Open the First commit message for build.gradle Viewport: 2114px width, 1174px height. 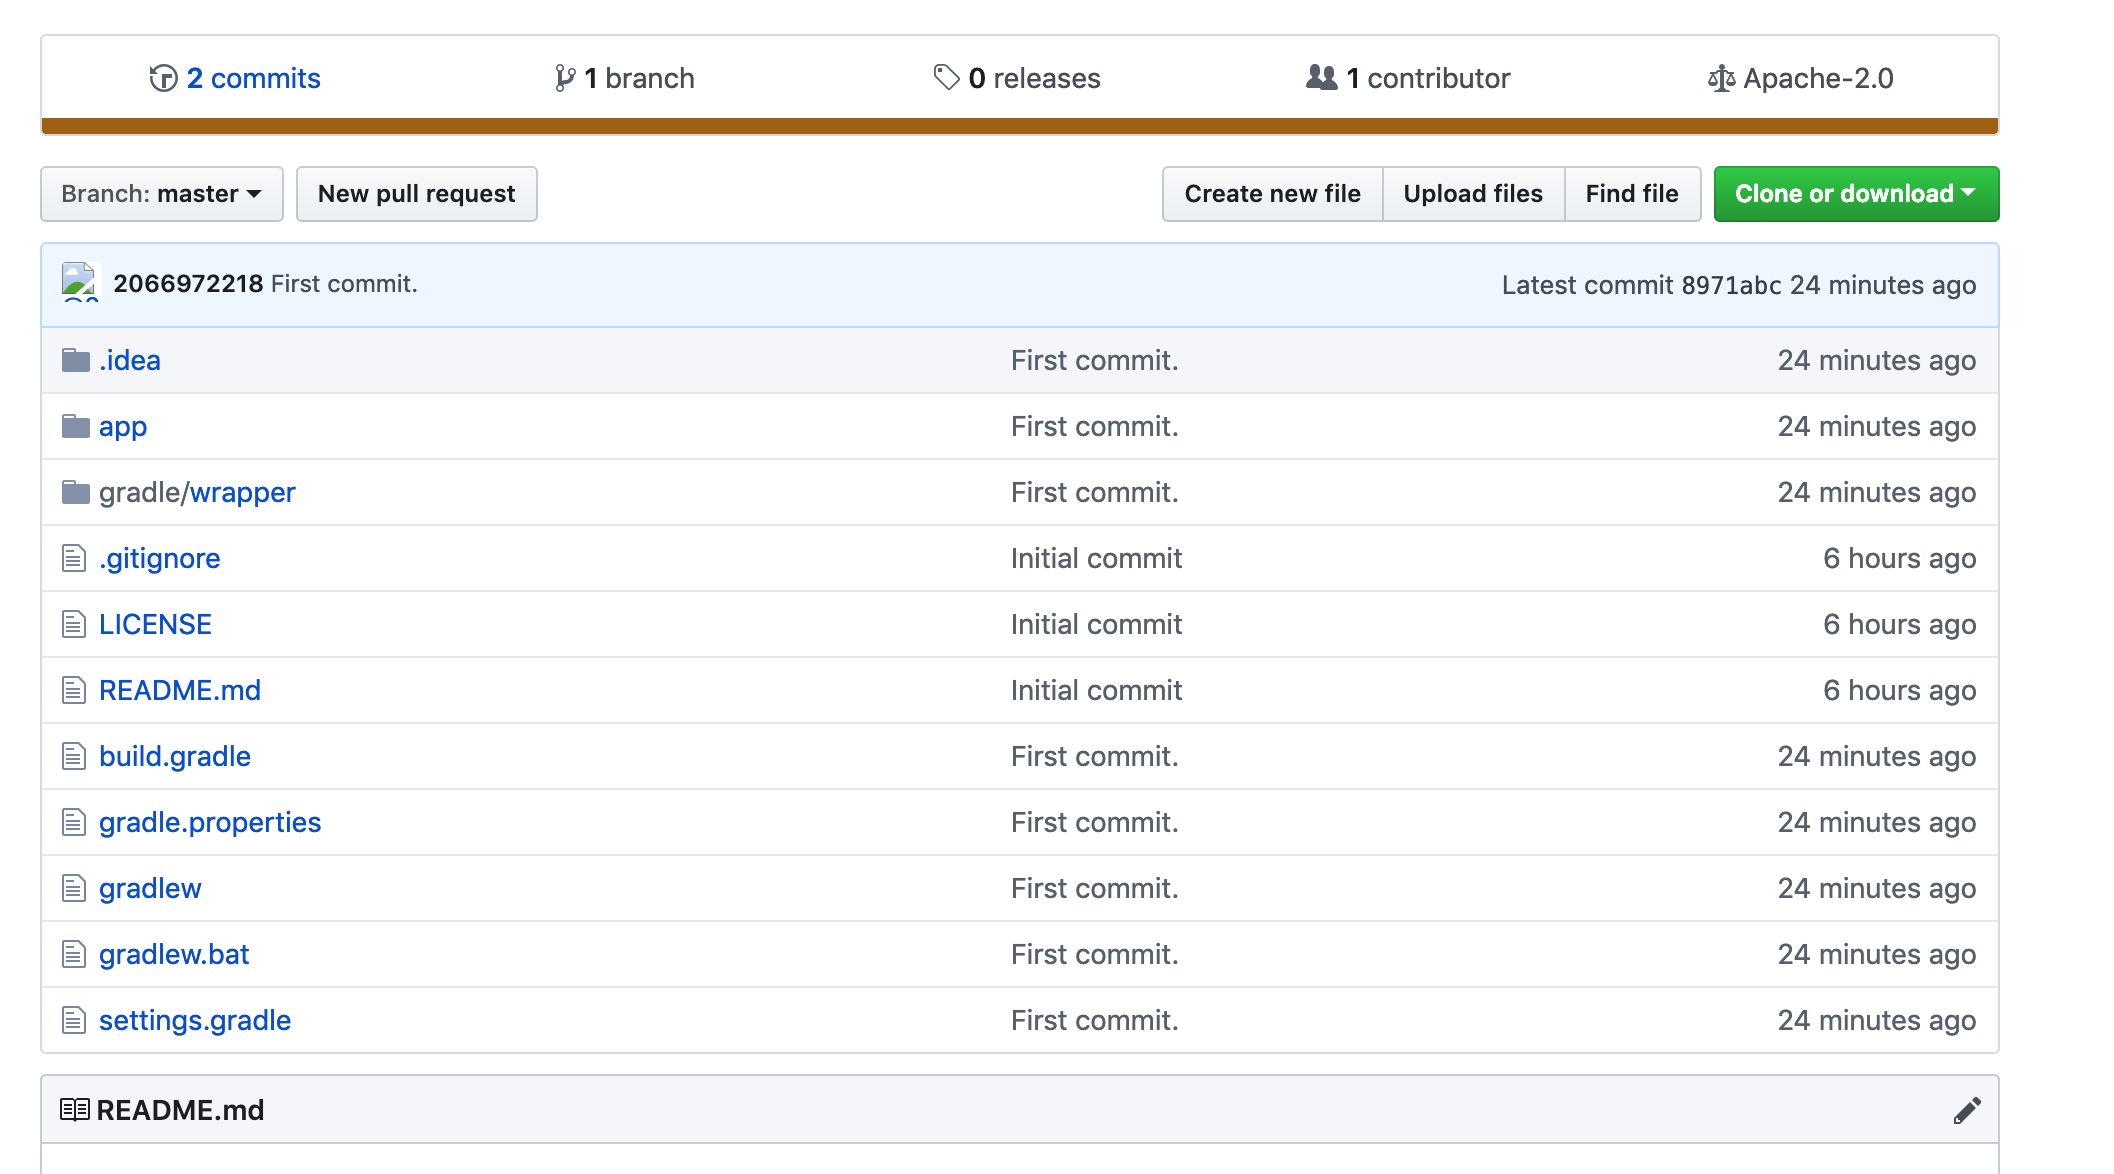(1094, 756)
